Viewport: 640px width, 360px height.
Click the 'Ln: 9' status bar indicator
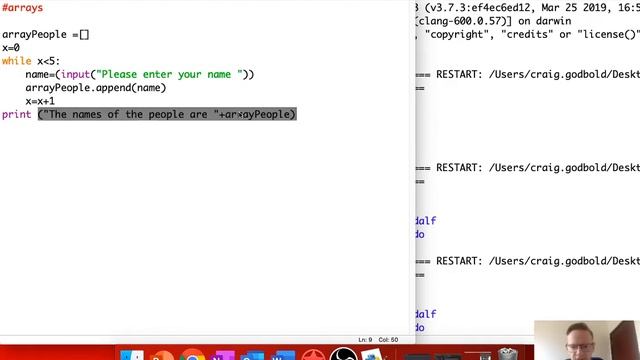coord(365,340)
